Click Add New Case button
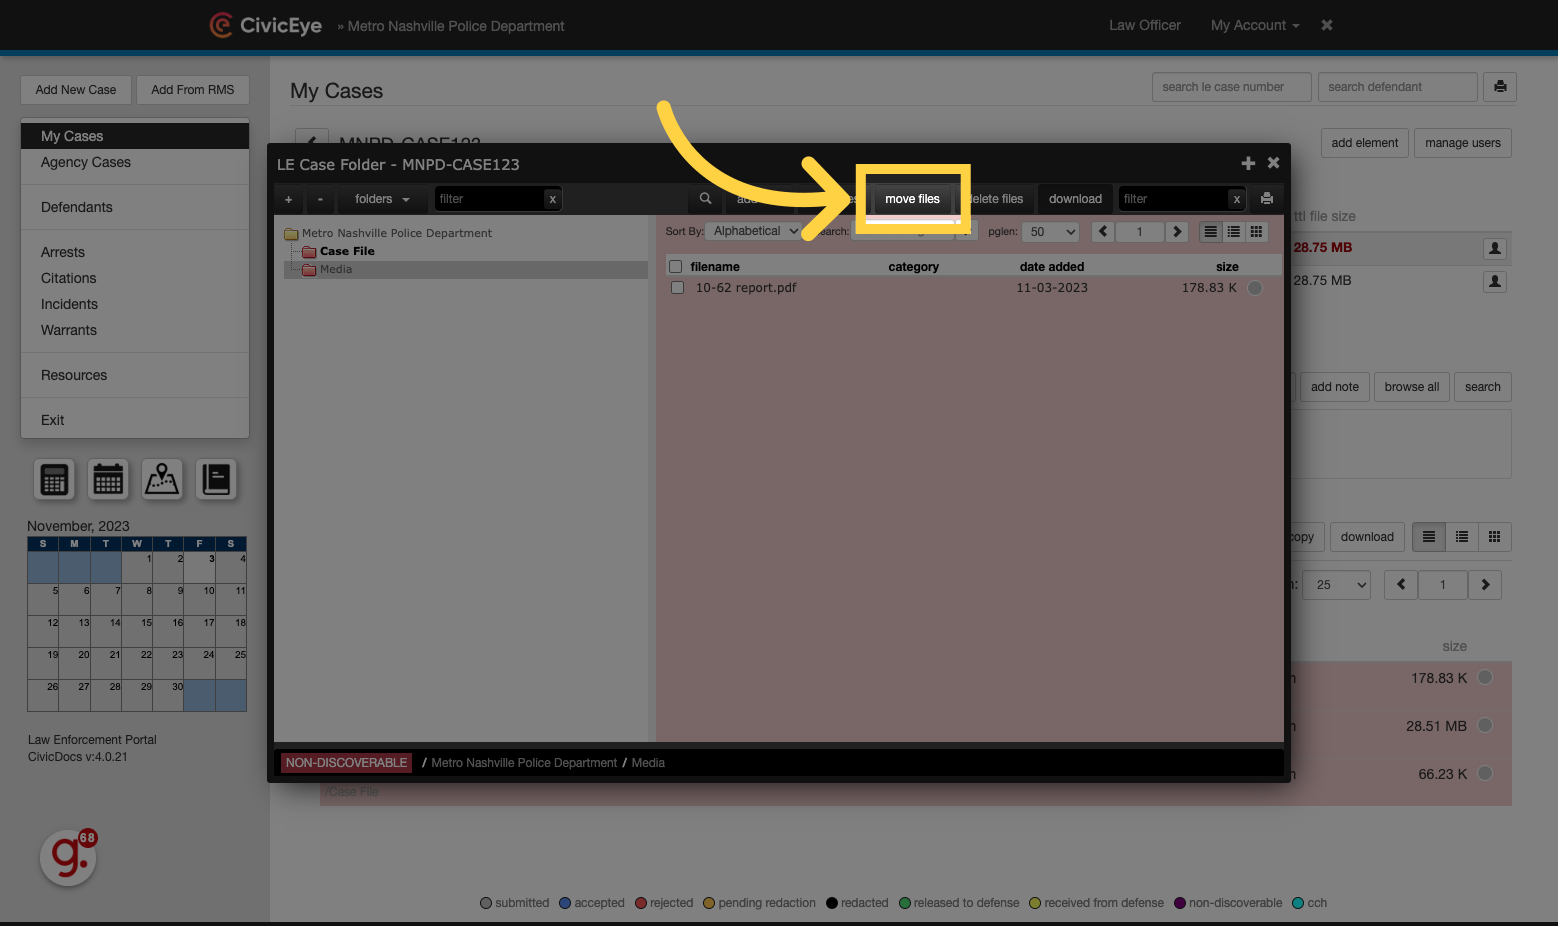 [x=76, y=90]
